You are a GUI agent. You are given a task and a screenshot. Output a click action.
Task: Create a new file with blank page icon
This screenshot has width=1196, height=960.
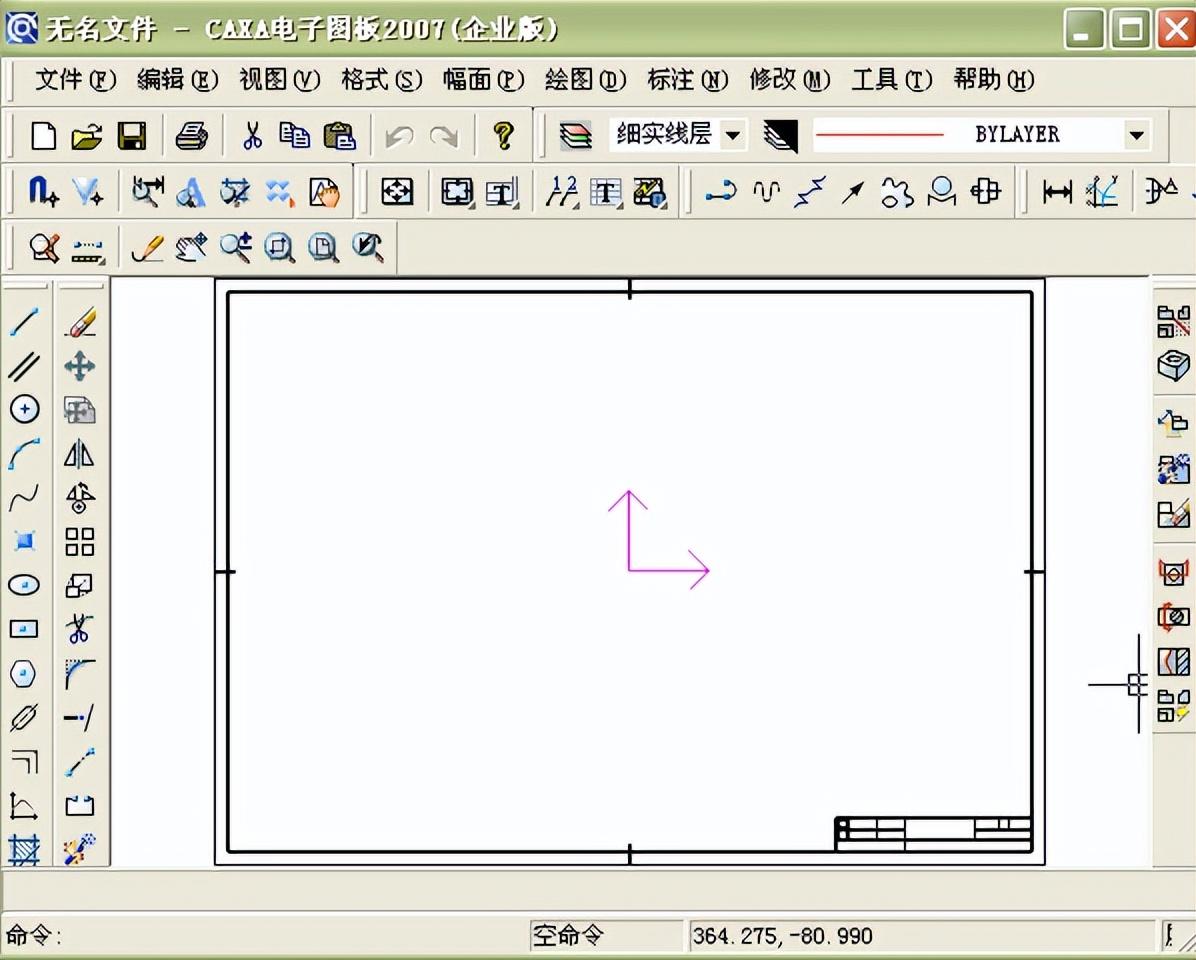pyautogui.click(x=43, y=136)
